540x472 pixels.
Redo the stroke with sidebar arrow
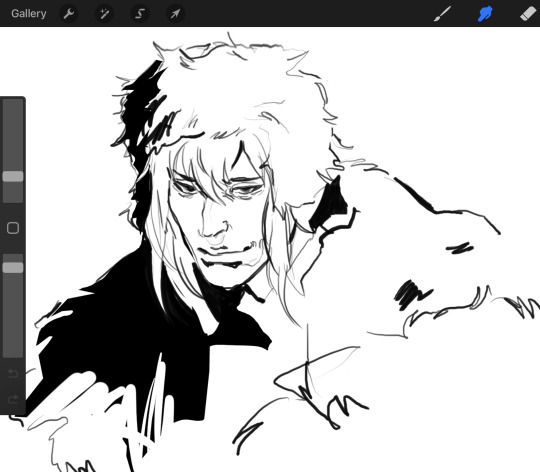coord(13,399)
